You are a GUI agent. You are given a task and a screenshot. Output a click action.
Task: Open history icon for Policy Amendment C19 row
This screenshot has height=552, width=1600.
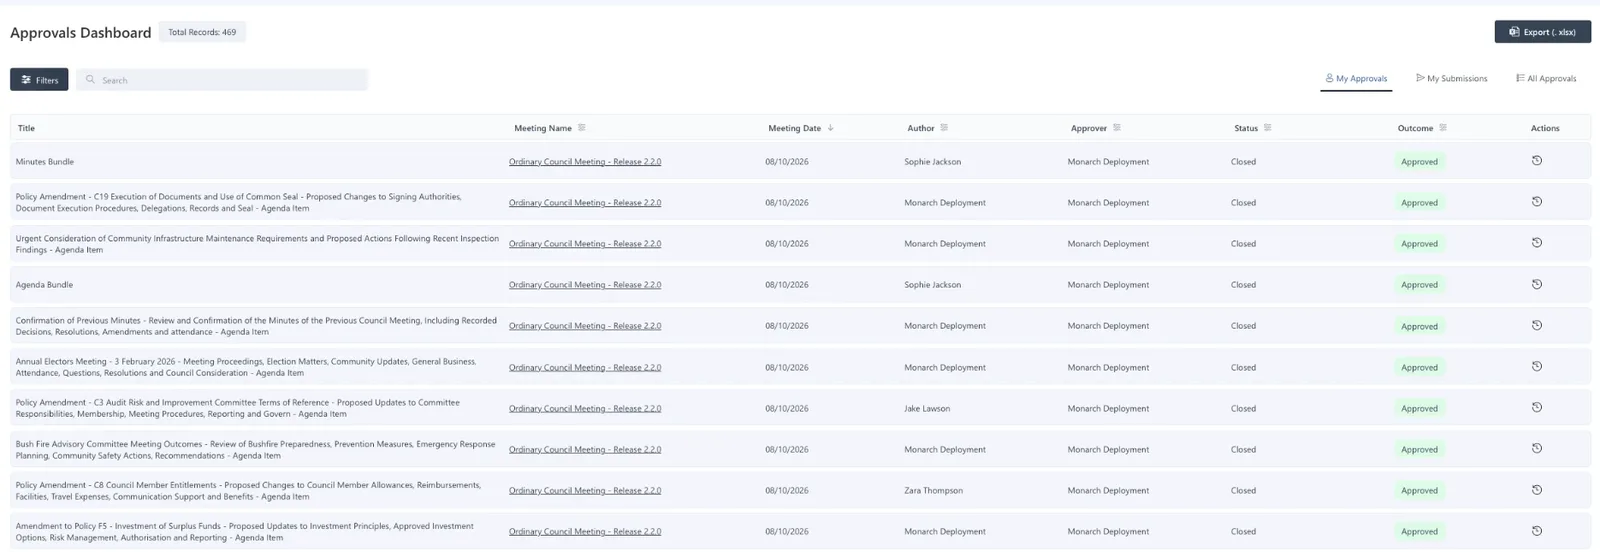1537,201
